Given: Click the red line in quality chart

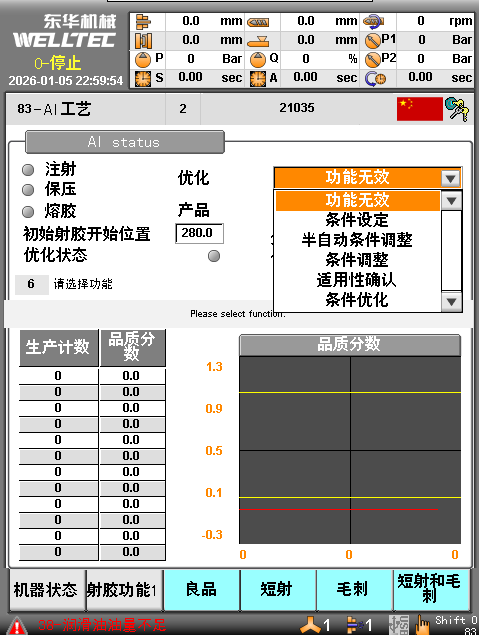Looking at the screenshot, I should (338, 509).
